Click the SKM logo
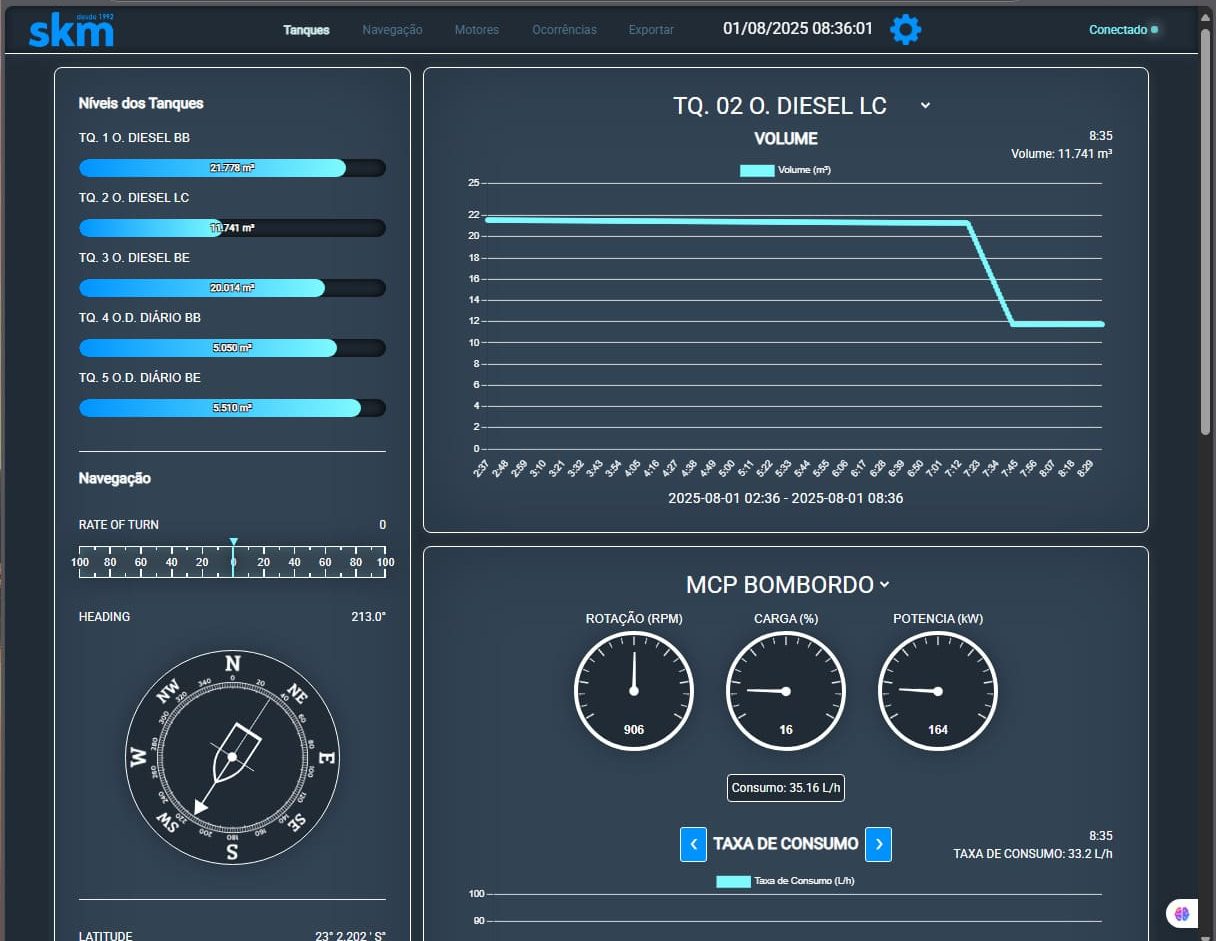This screenshot has width=1216, height=941. [x=71, y=31]
